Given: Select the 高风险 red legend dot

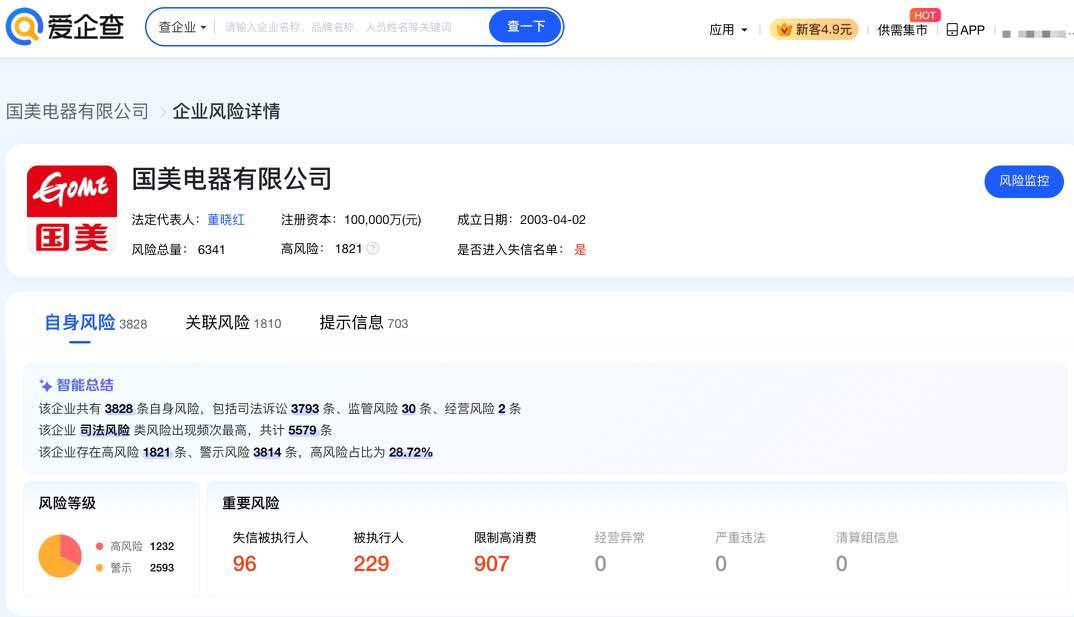Looking at the screenshot, I should [99, 546].
